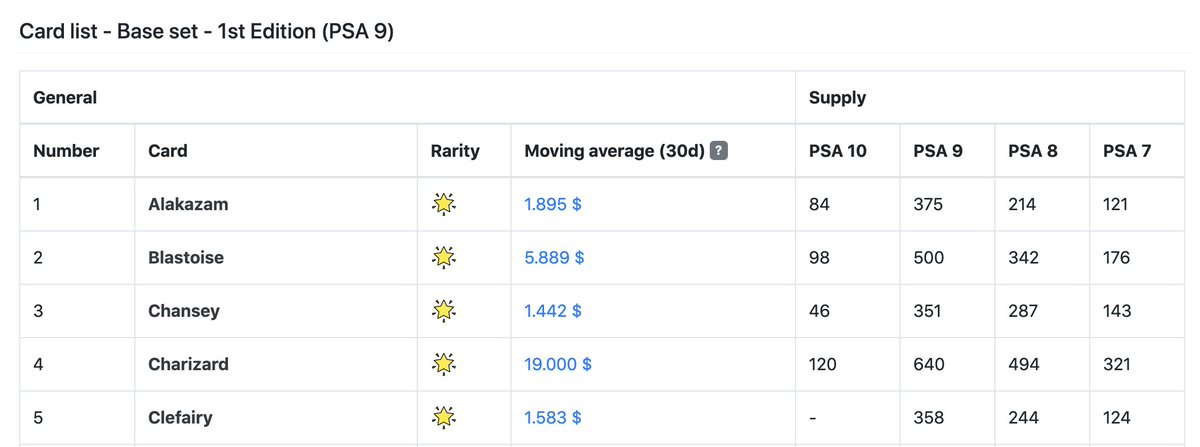Click the Number column header
The height and width of the screenshot is (447, 1200).
[66, 151]
